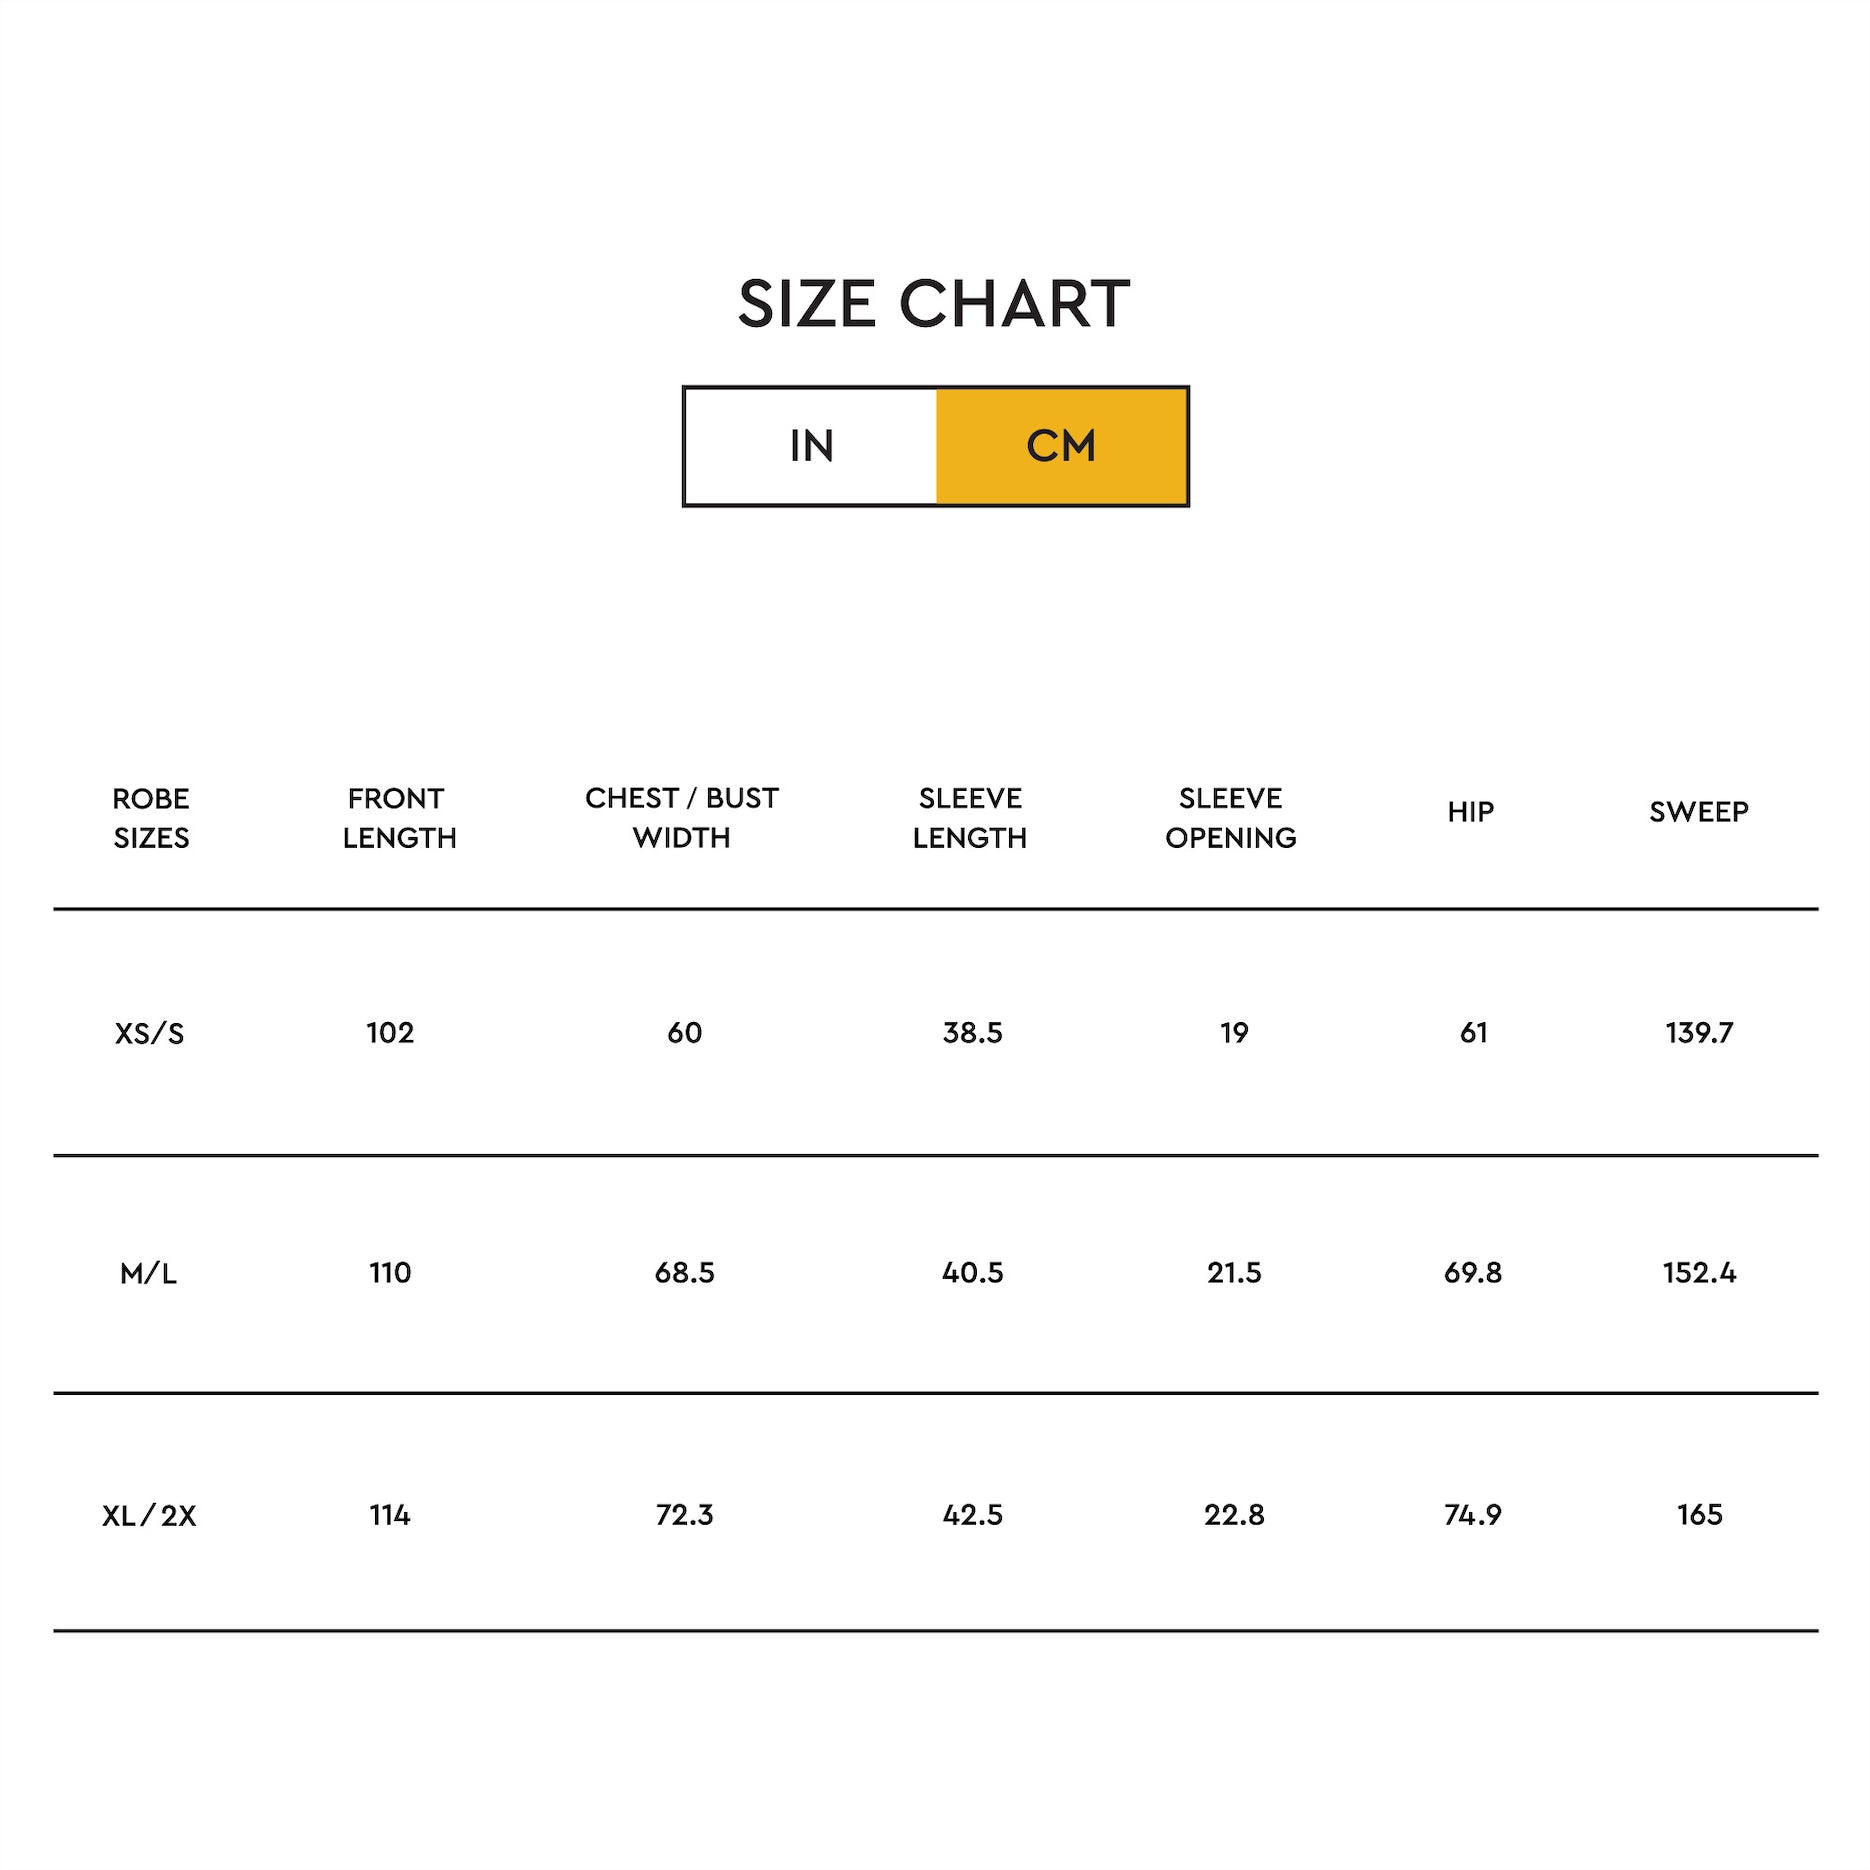1870x1870 pixels.
Task: Click the 21.5 sleeve opening value
Action: click(1234, 1273)
